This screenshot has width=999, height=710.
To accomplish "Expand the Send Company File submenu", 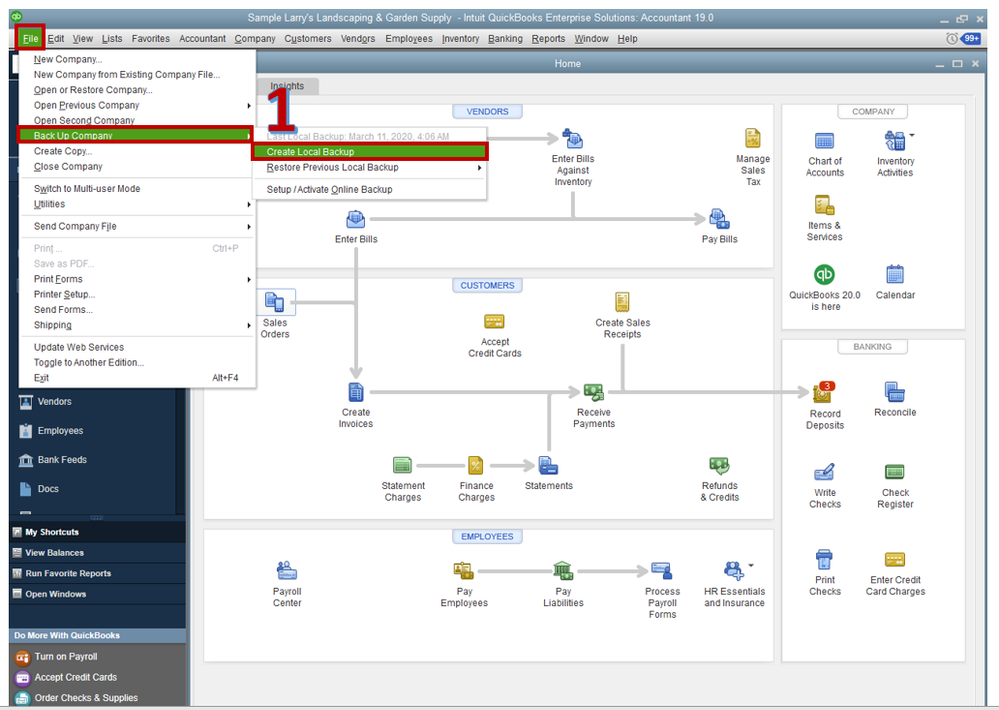I will click(137, 226).
